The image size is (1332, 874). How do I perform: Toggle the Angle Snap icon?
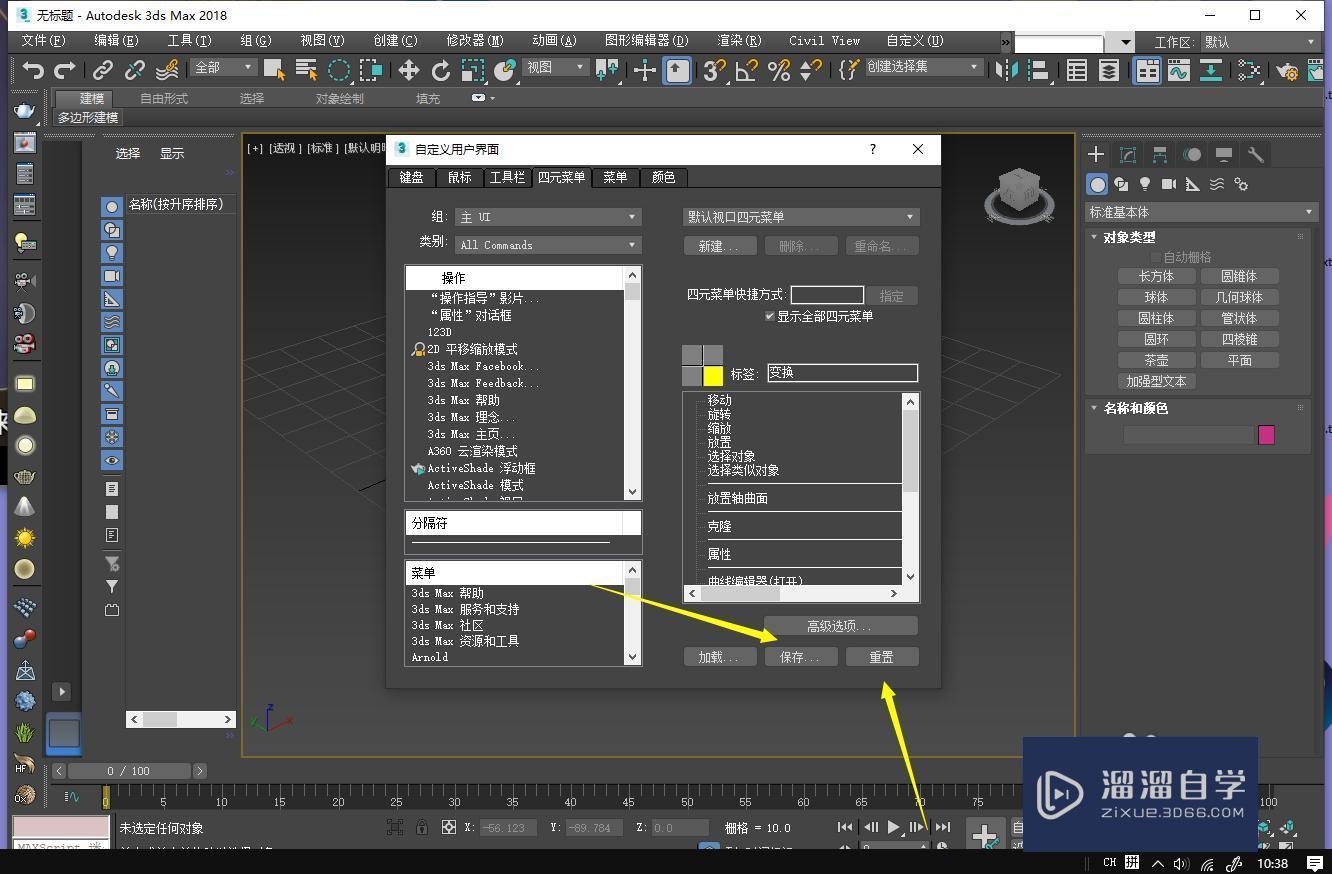[x=746, y=69]
